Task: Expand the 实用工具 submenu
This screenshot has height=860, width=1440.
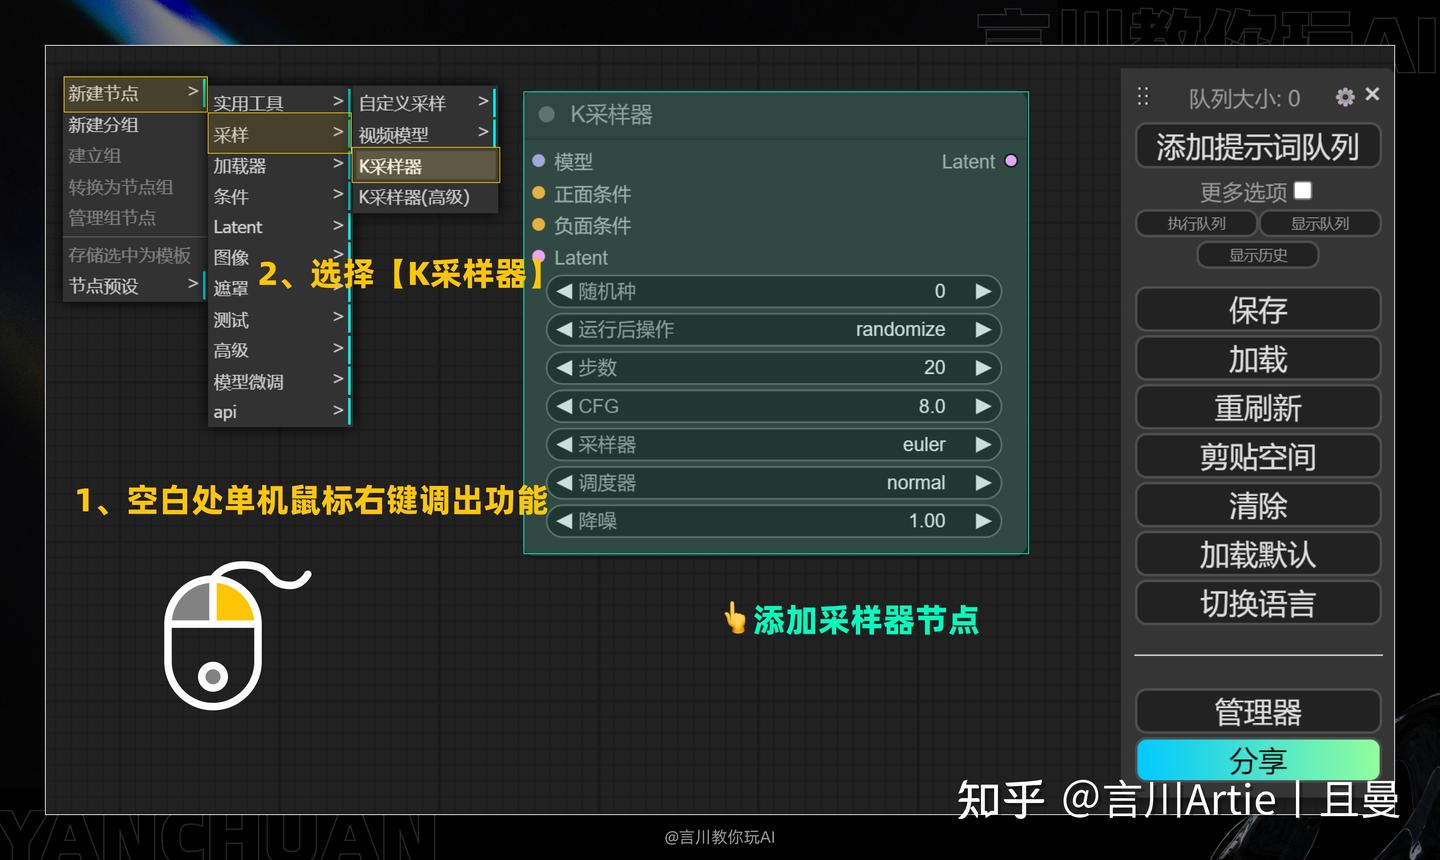Action: [x=279, y=102]
